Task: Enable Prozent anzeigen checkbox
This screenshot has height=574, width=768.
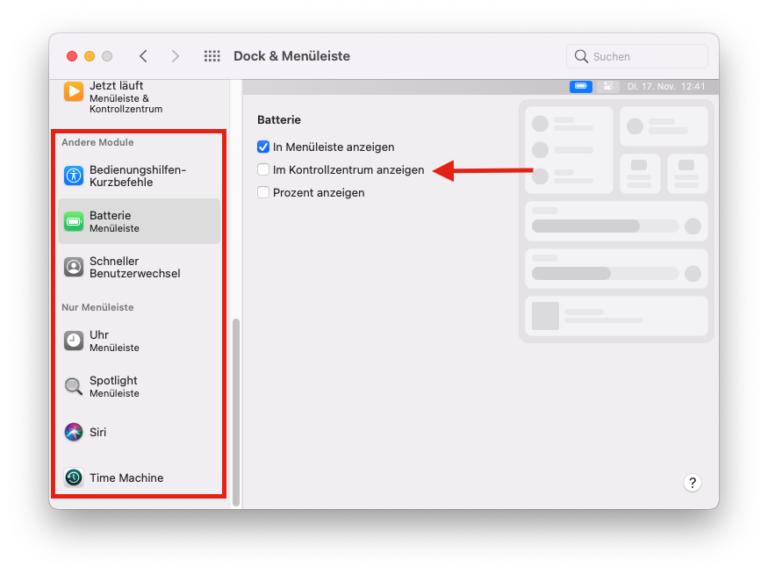Action: [x=263, y=192]
